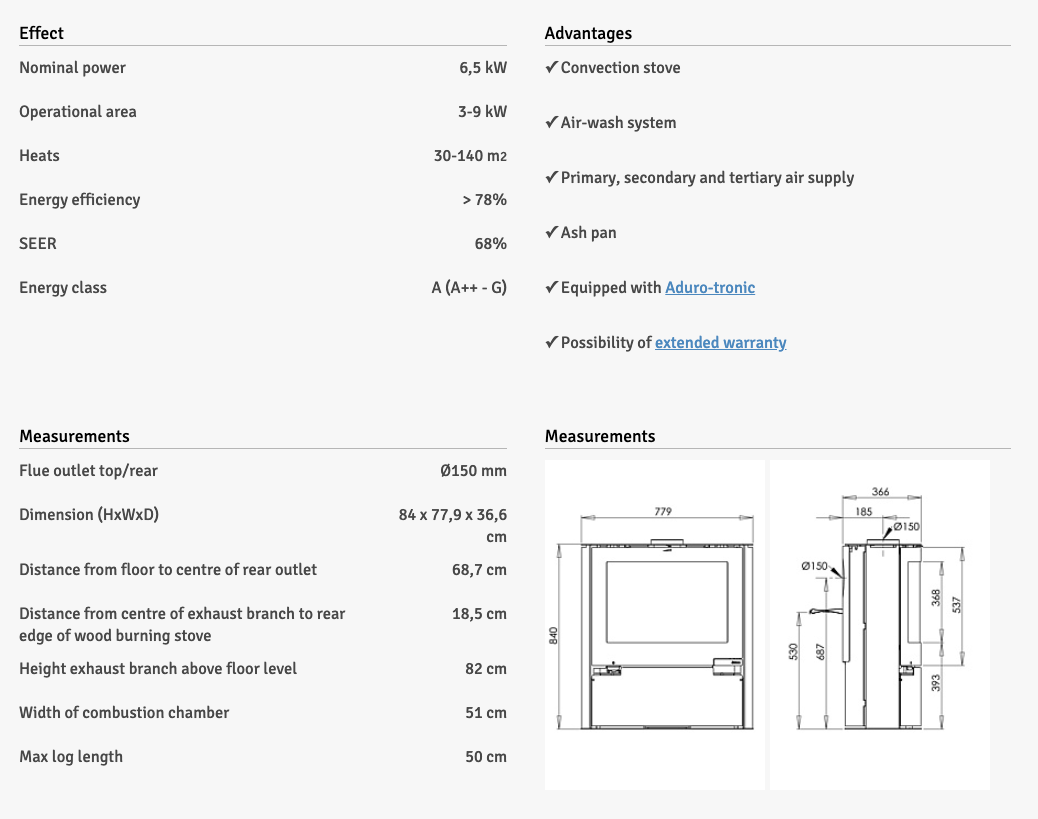Click the left Measurements table heading

point(74,436)
